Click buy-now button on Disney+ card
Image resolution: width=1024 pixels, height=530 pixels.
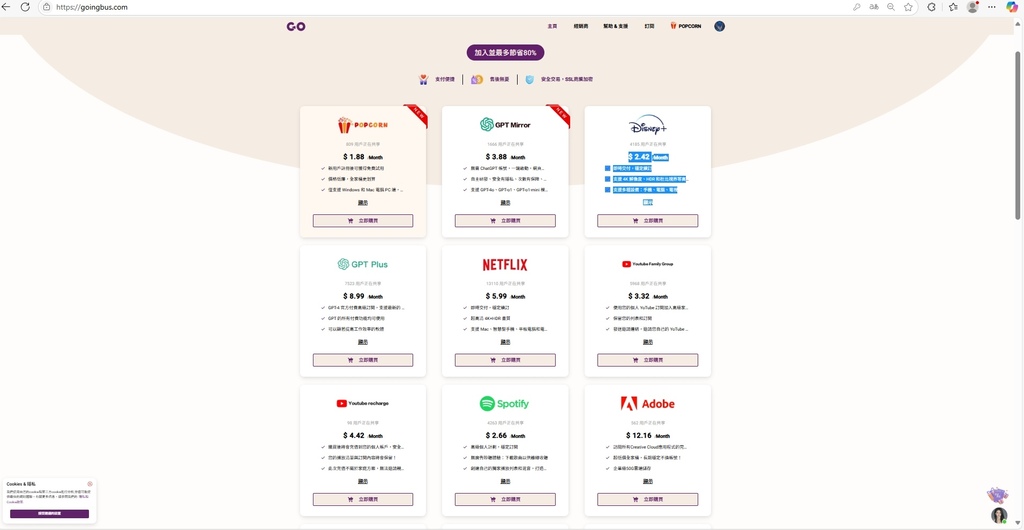pyautogui.click(x=647, y=221)
